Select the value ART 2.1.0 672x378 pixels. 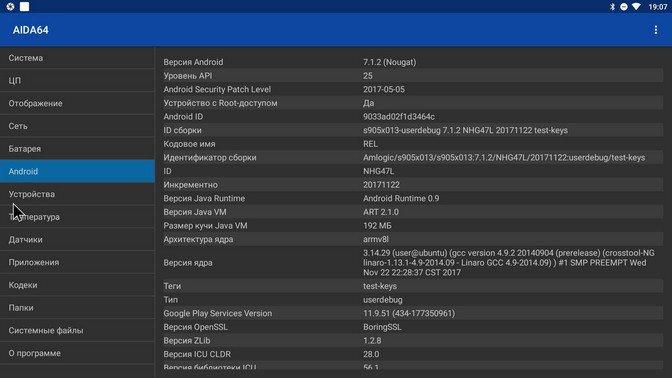(x=381, y=212)
